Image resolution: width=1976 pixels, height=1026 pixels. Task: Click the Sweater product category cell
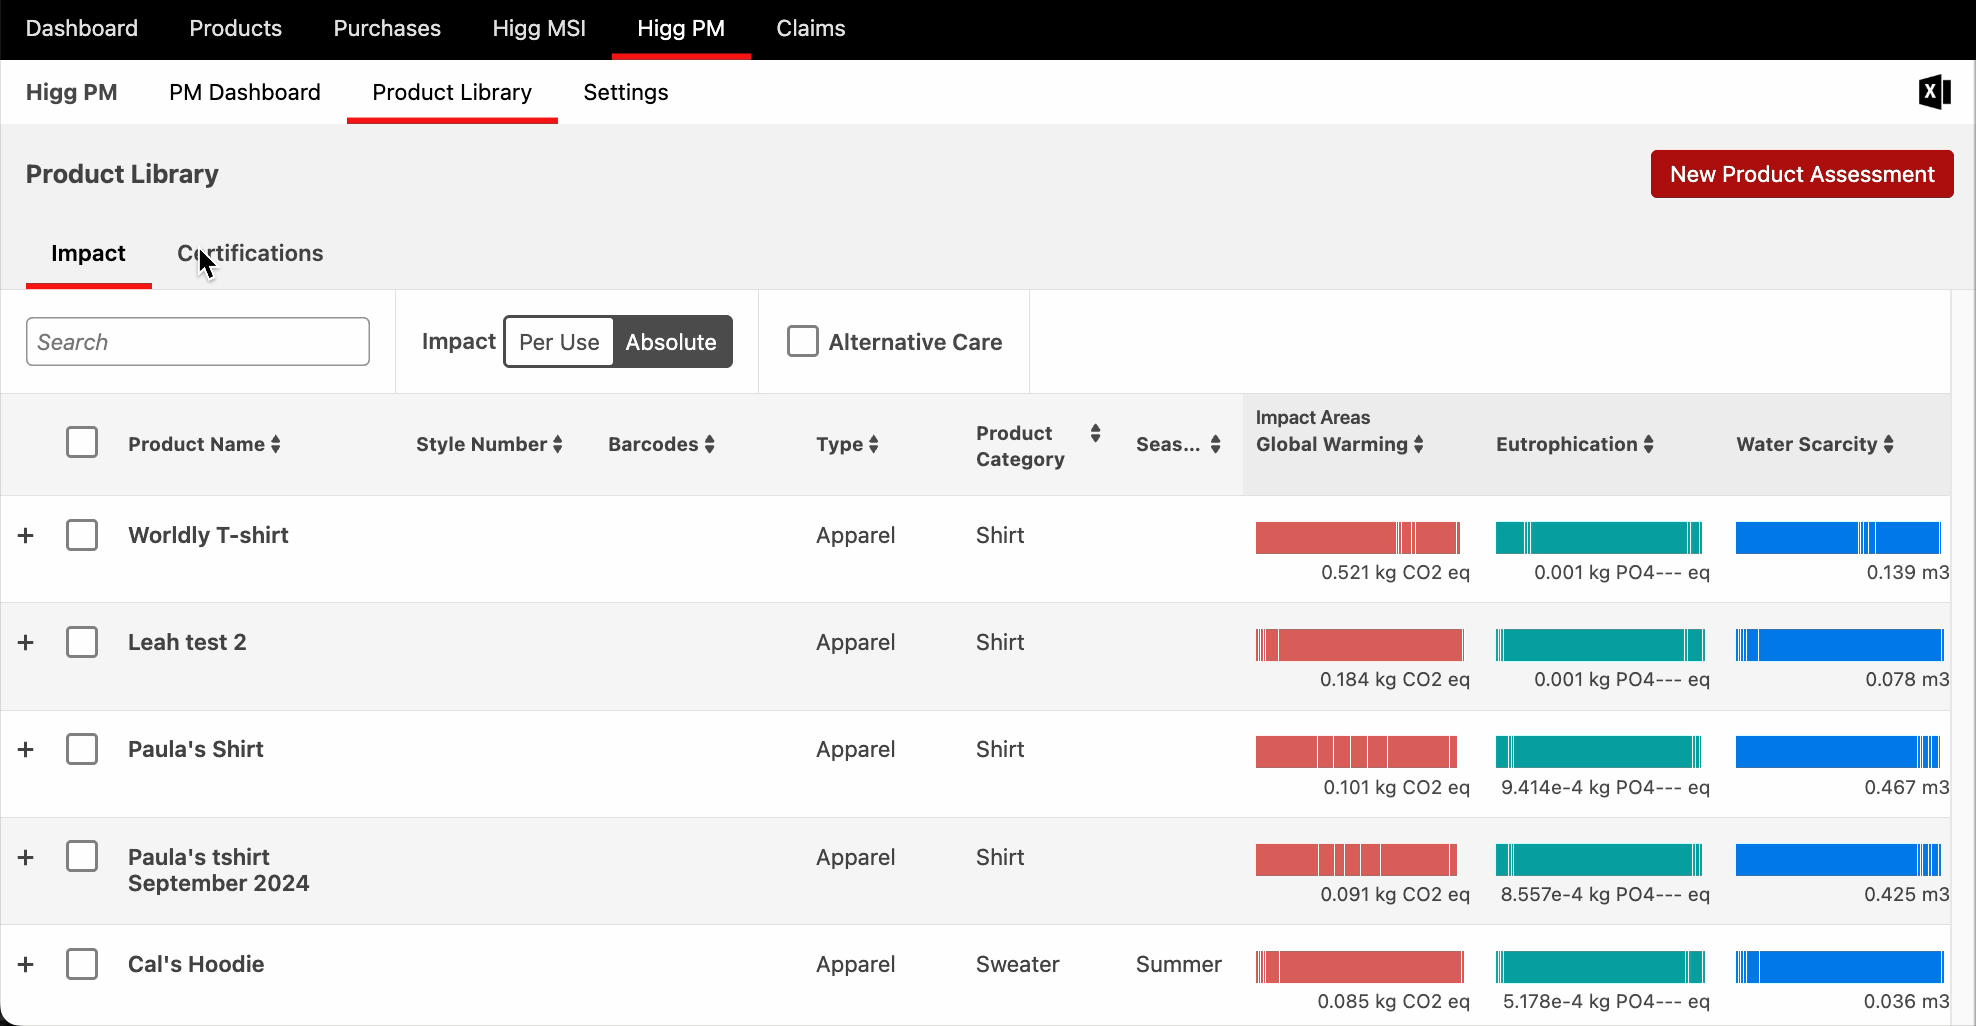1018,964
